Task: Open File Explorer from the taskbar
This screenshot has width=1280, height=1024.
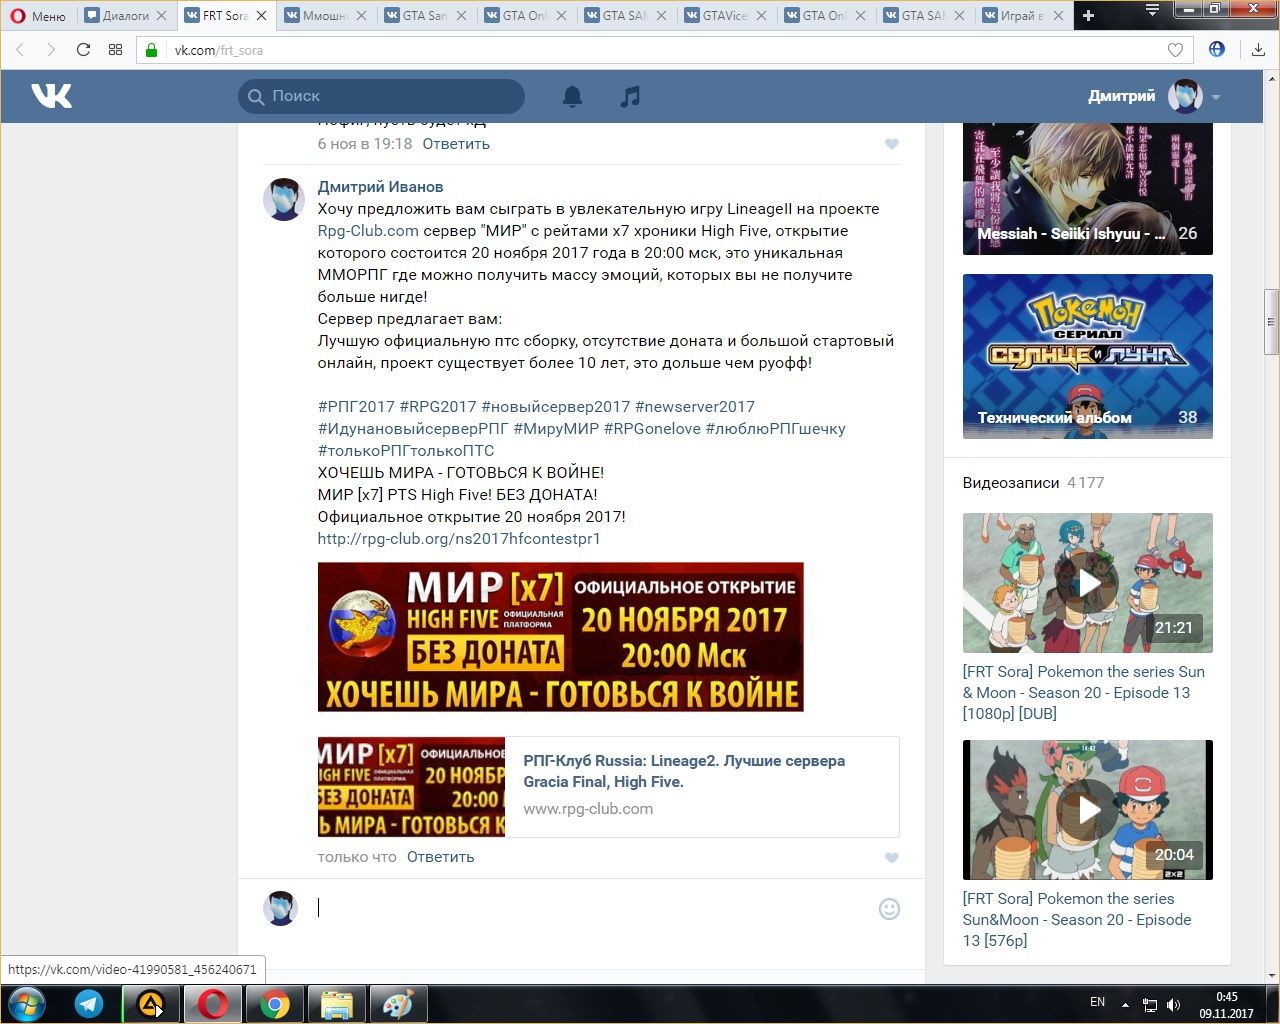Action: click(x=336, y=1004)
